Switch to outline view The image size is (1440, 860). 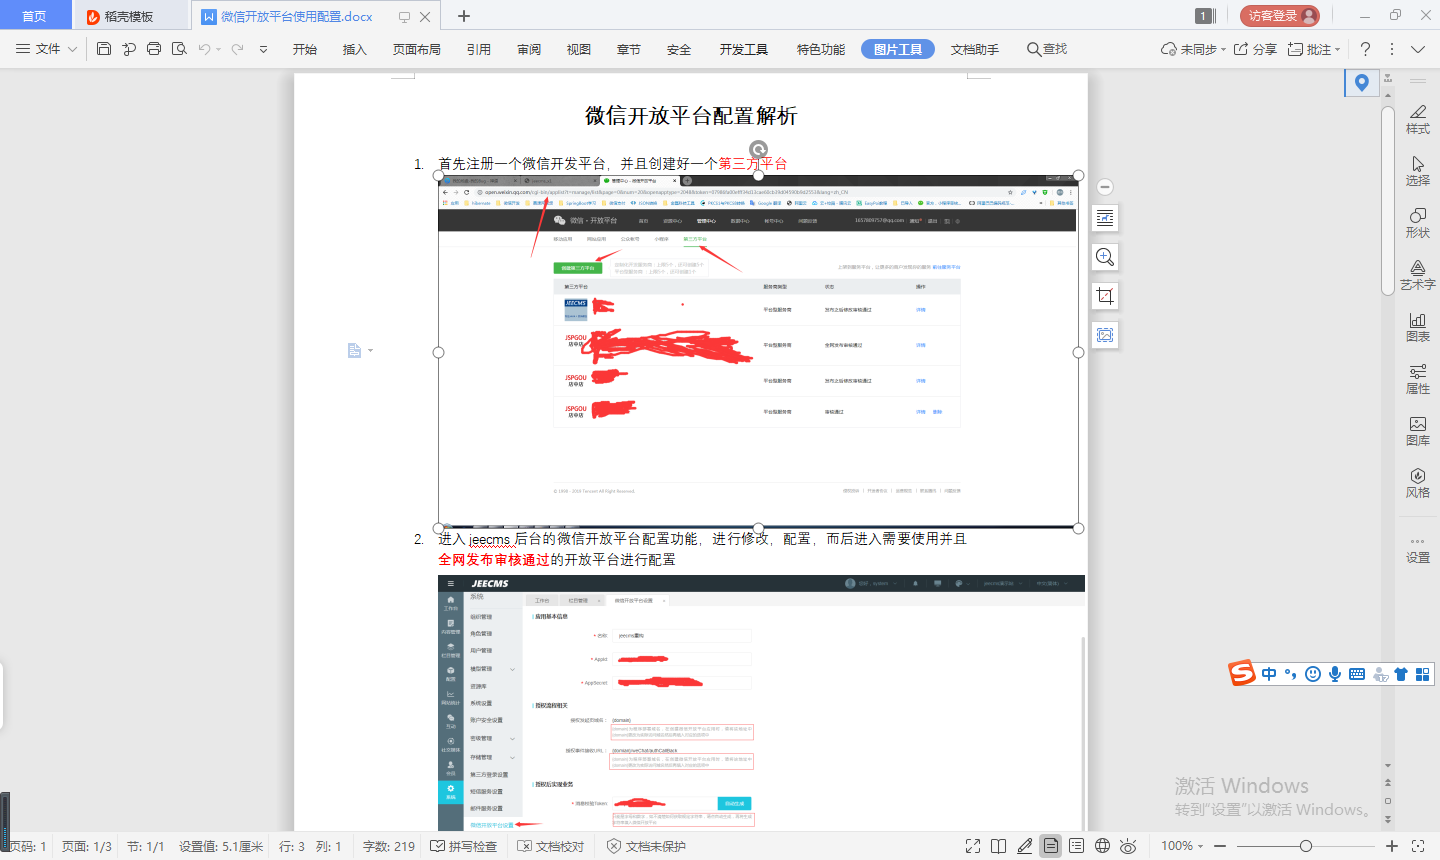[1076, 846]
